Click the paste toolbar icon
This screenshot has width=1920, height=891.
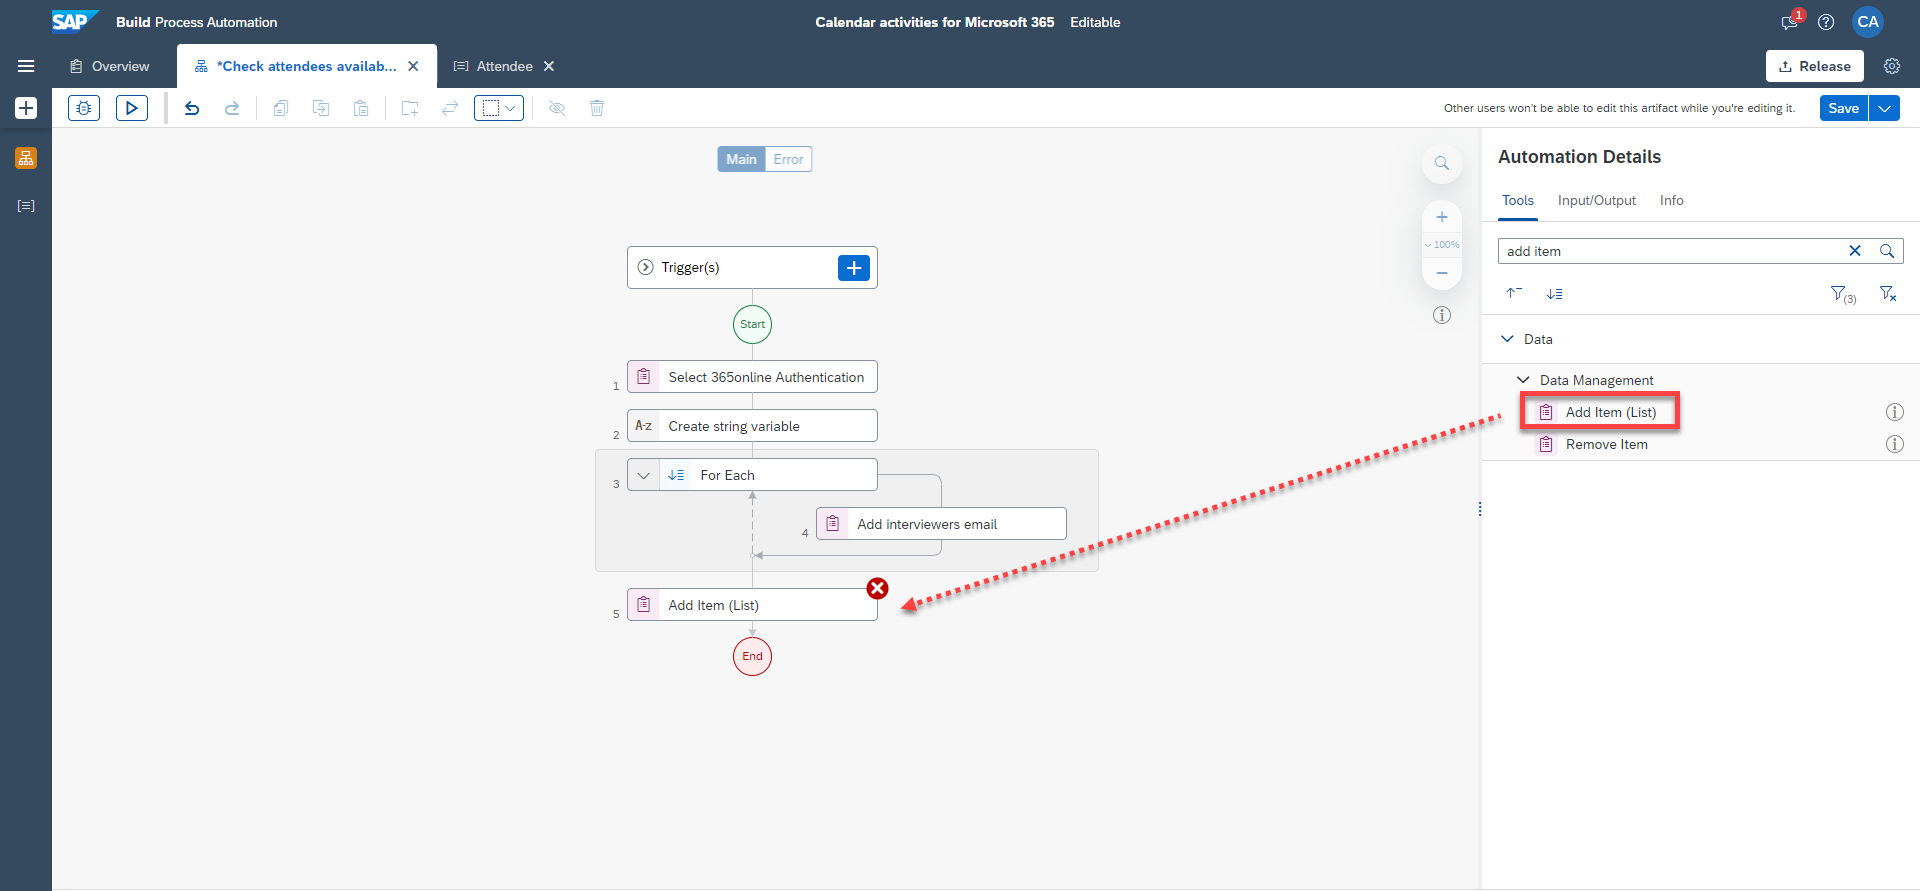click(x=361, y=108)
